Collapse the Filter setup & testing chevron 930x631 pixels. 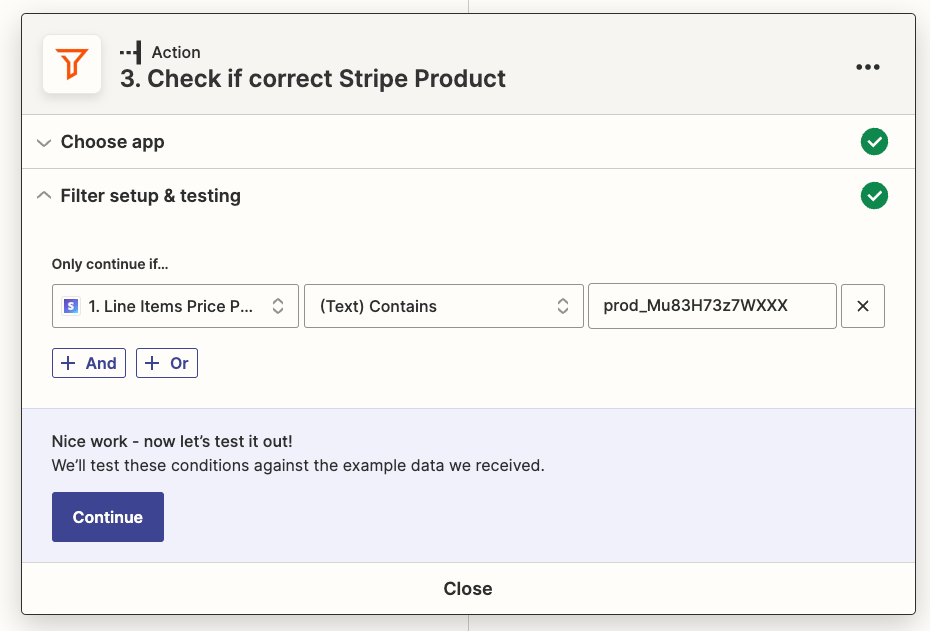(43, 196)
